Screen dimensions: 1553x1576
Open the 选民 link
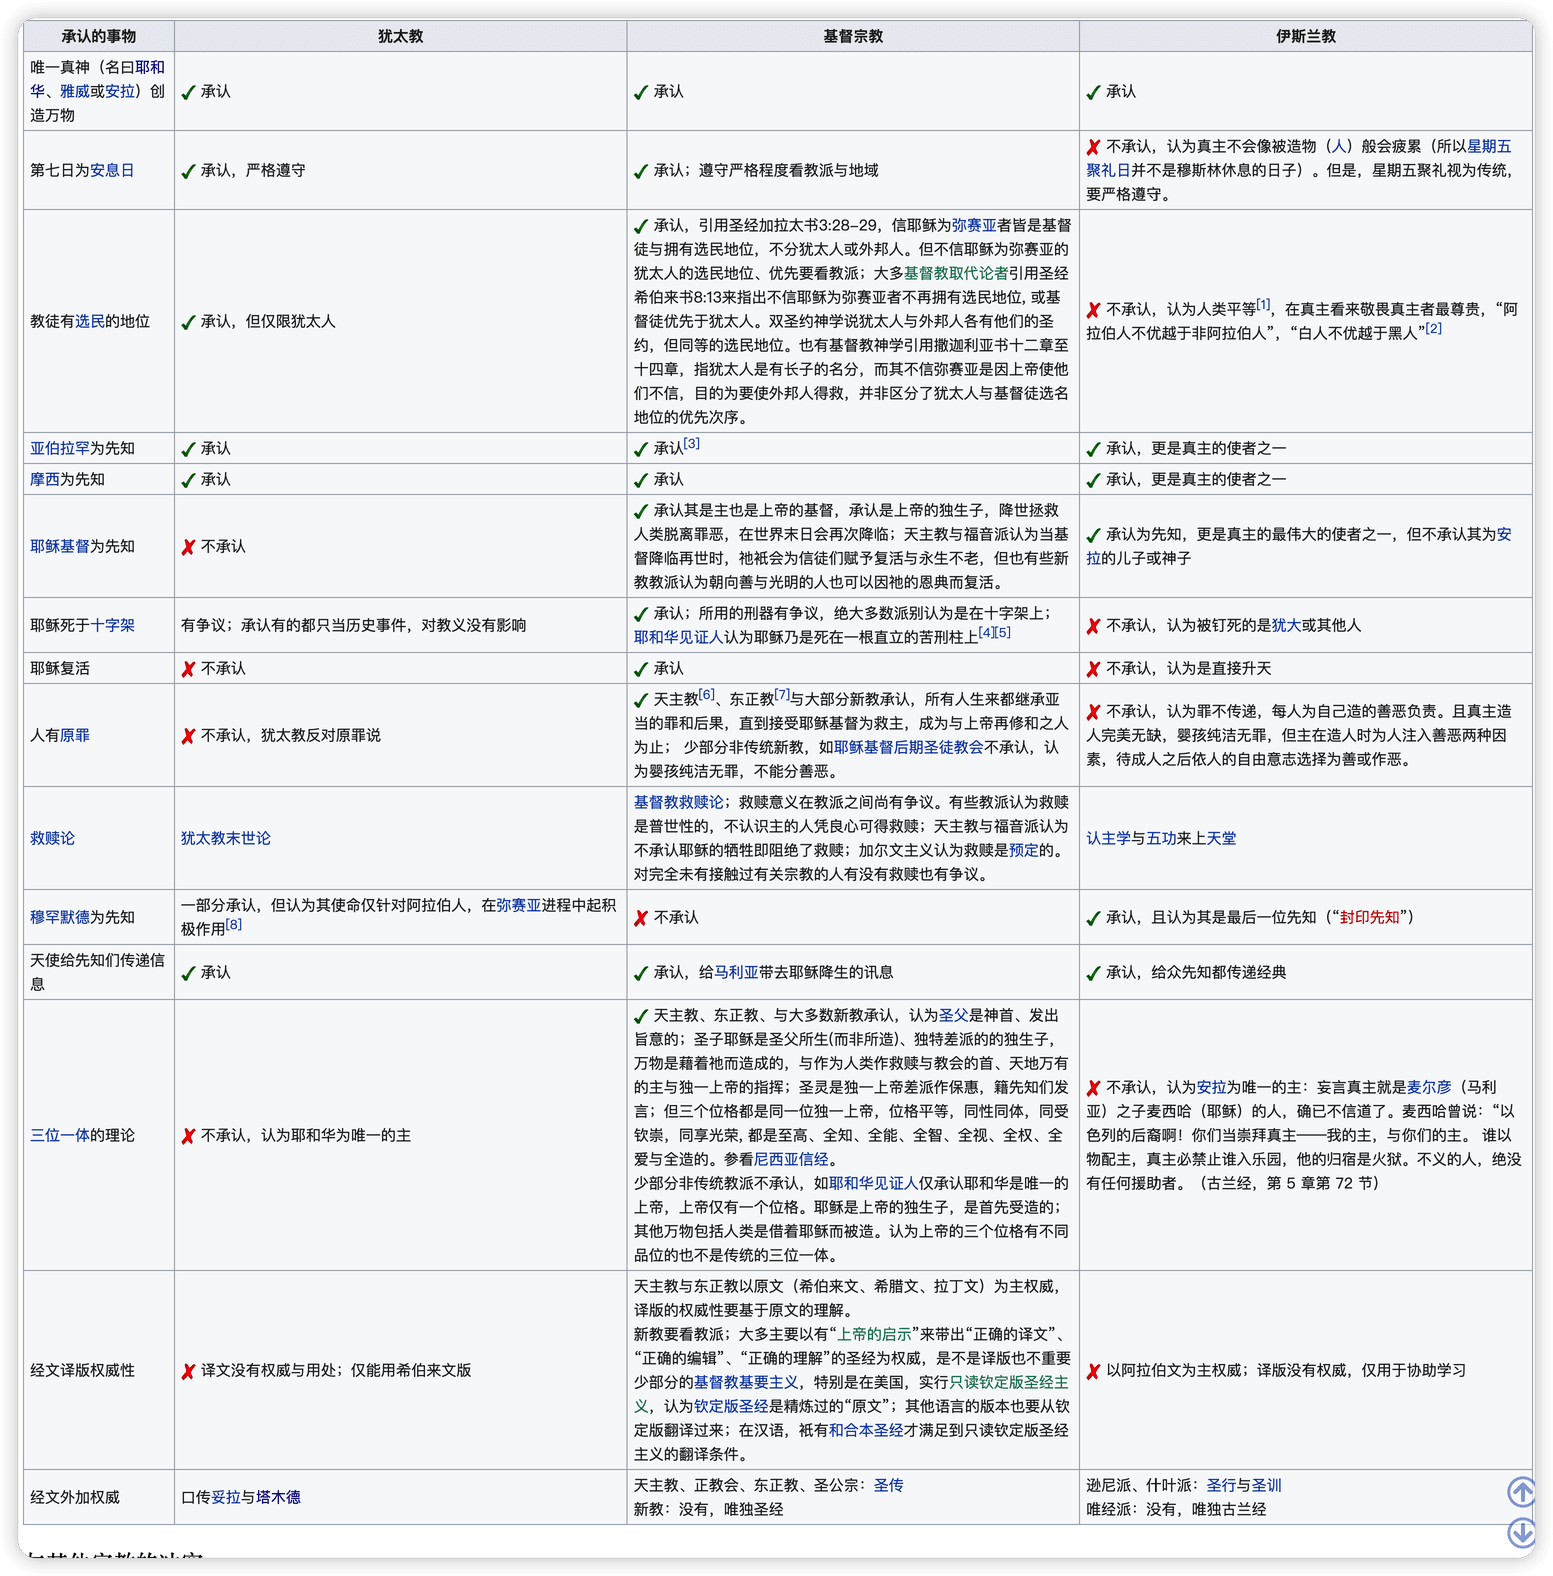90,321
